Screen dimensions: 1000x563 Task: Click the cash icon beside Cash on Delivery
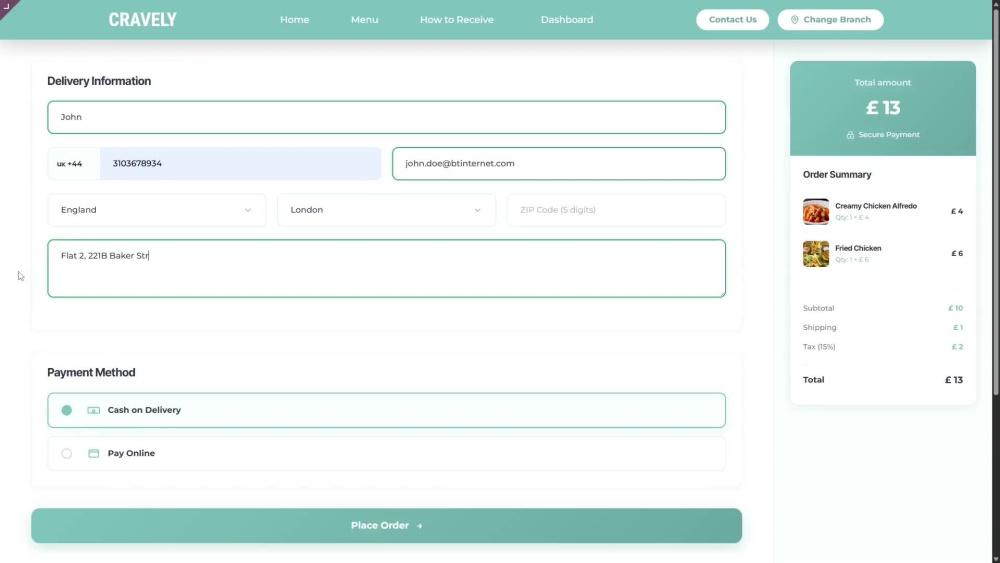point(94,410)
